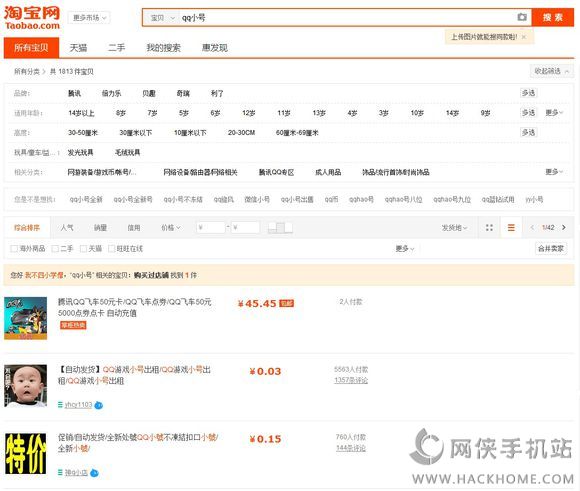Click the 奇缘 brand filter
Viewport: 580px width, 491px height.
[183, 93]
